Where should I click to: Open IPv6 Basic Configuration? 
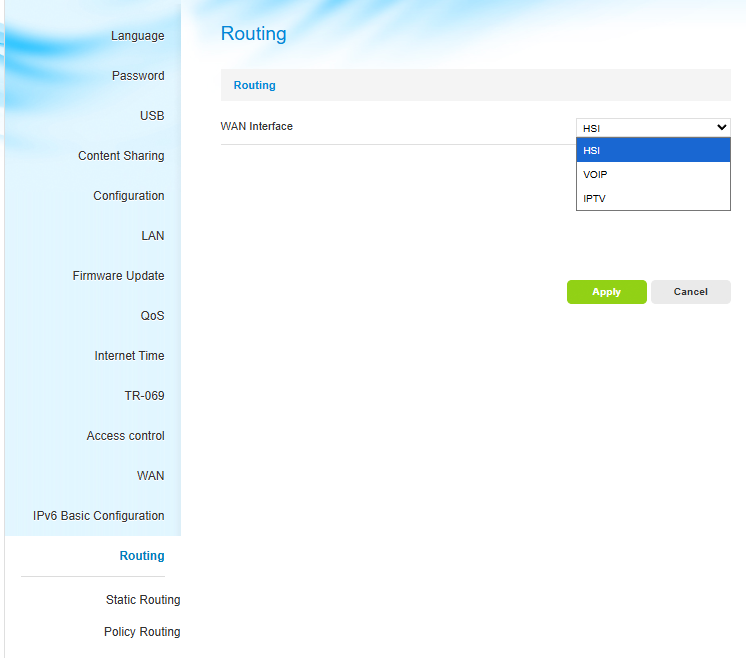[x=98, y=516]
